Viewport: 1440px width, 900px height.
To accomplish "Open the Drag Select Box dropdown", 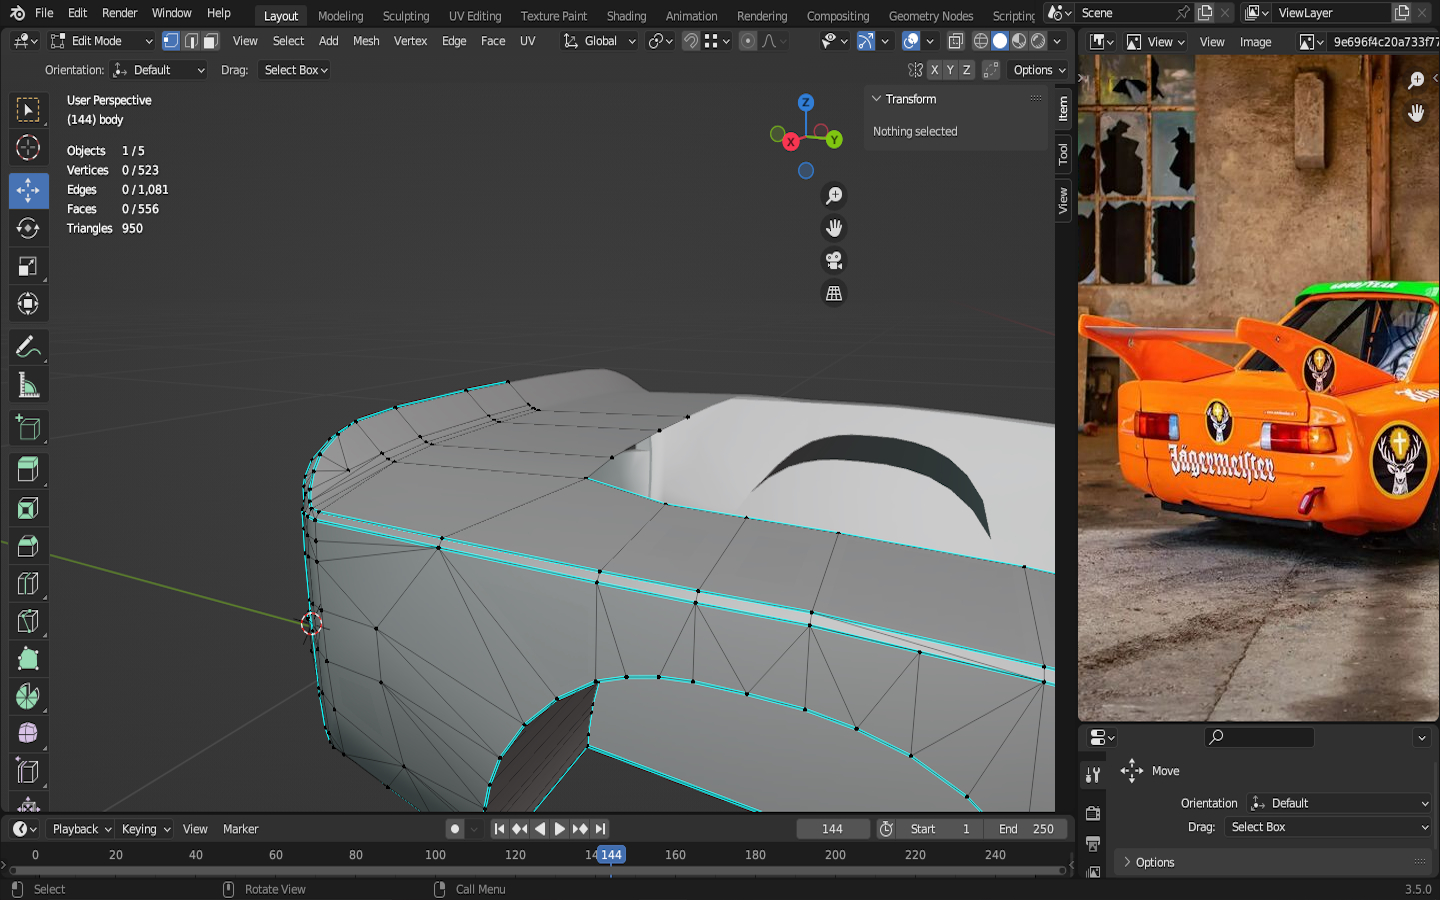I will pyautogui.click(x=295, y=70).
